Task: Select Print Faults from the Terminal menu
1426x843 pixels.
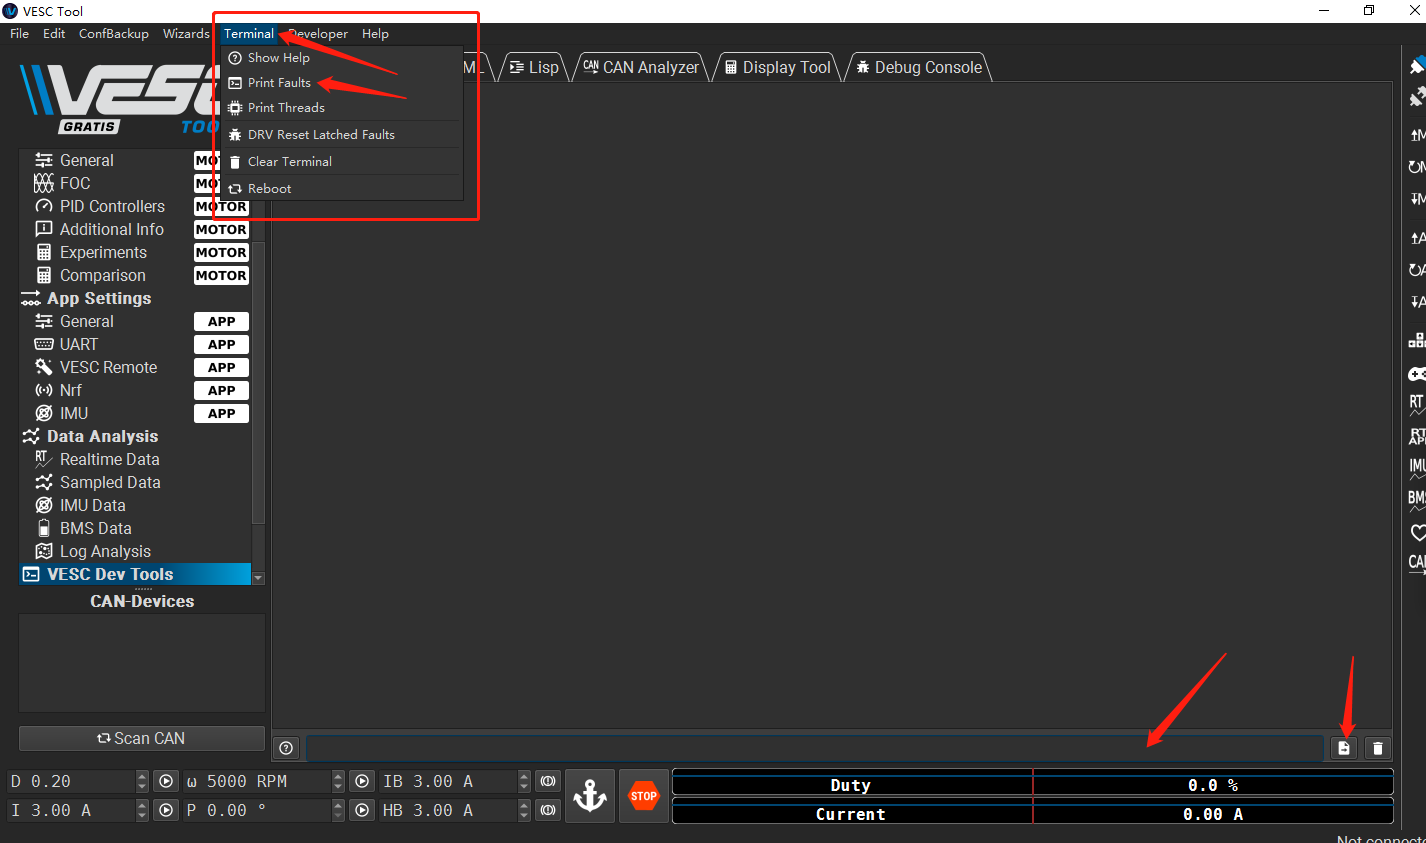Action: (279, 83)
